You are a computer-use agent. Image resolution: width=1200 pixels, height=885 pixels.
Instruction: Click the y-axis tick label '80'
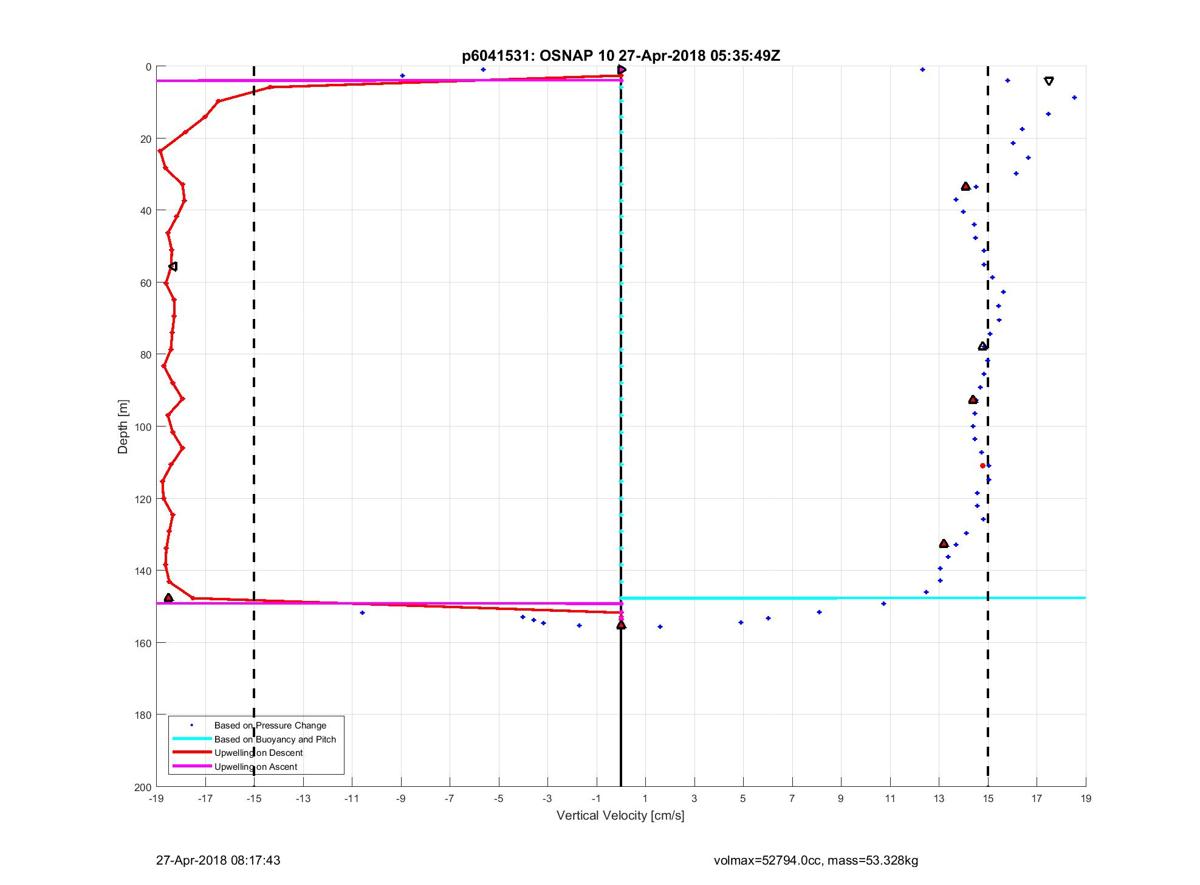coord(145,355)
